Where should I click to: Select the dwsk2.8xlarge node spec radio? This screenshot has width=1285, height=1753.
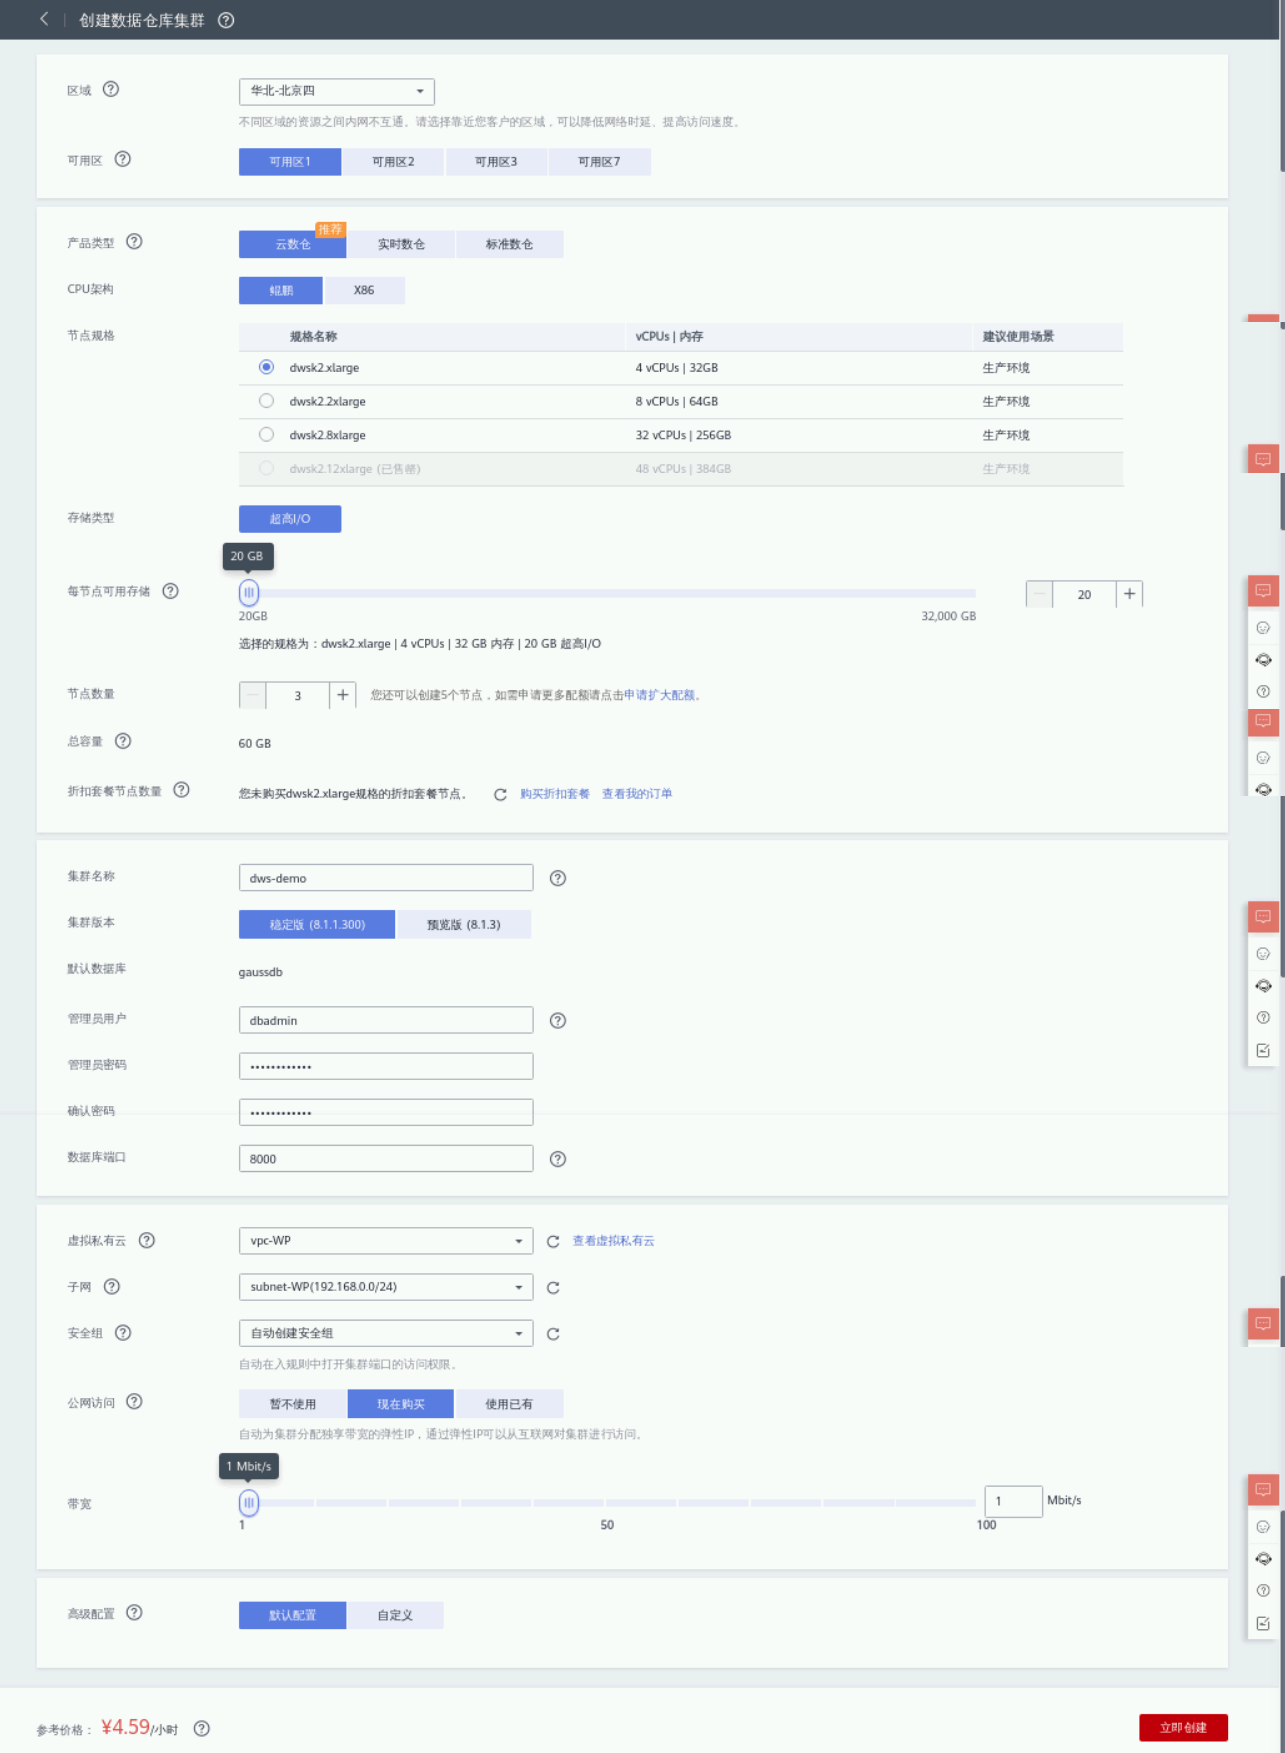266,435
